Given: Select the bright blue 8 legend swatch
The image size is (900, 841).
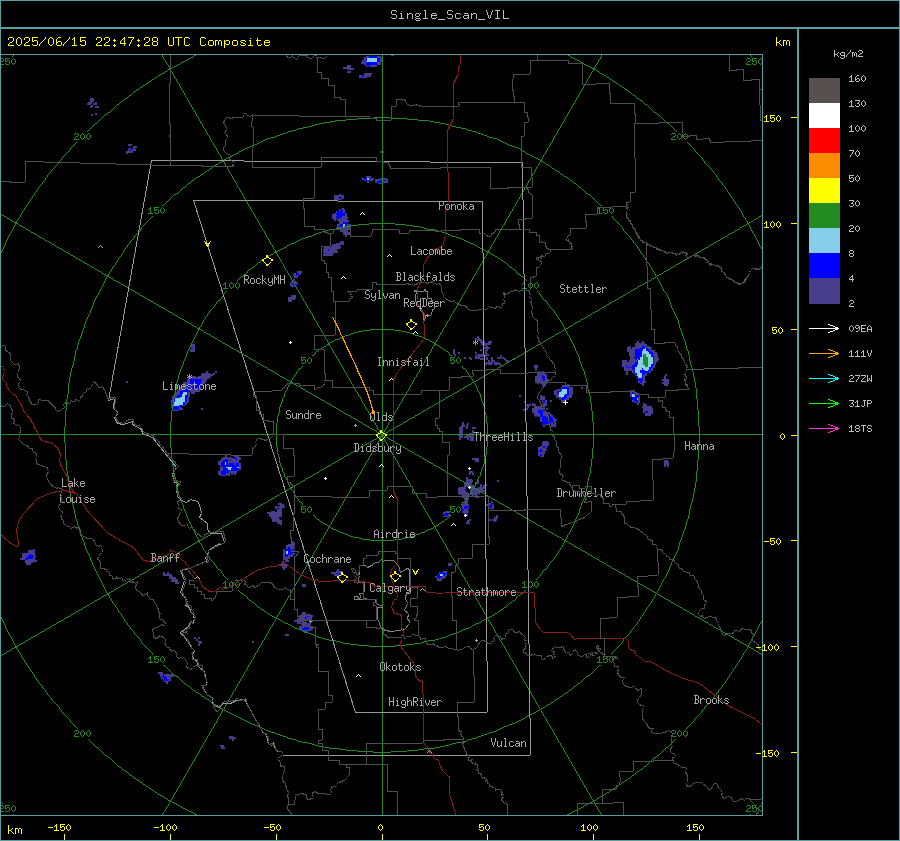Looking at the screenshot, I should (824, 265).
